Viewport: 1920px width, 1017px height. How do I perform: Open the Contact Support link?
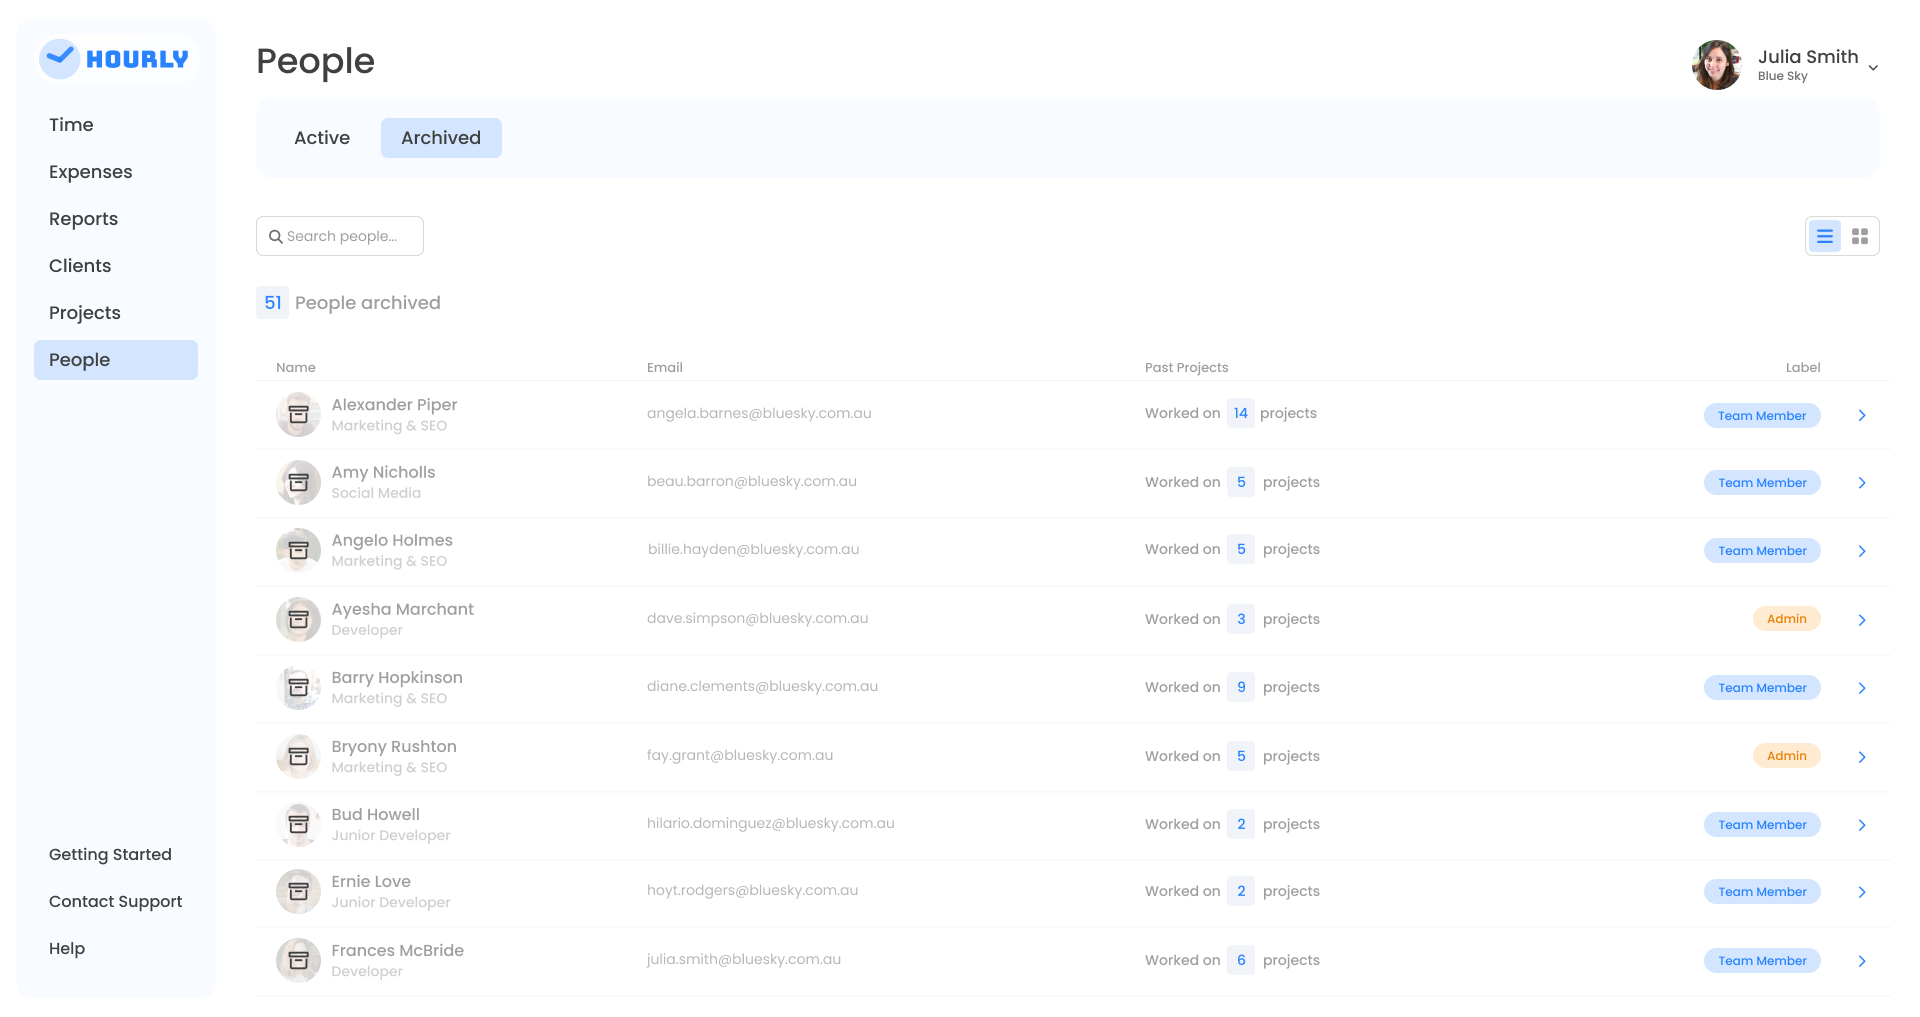(x=115, y=901)
